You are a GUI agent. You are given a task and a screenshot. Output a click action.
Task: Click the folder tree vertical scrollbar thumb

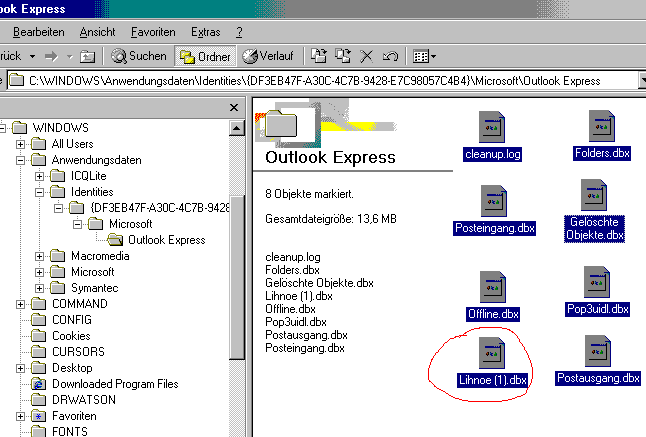(236, 278)
